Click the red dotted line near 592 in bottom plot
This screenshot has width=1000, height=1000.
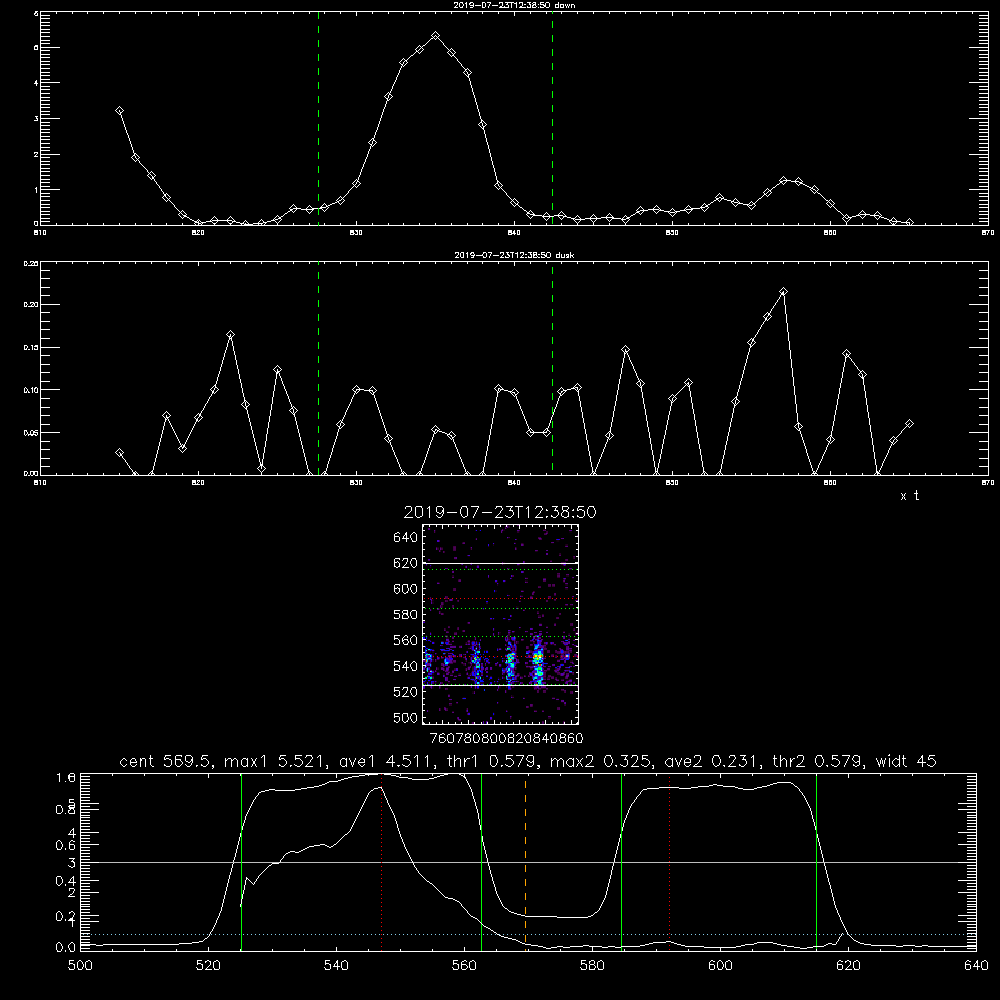pyautogui.click(x=670, y=862)
